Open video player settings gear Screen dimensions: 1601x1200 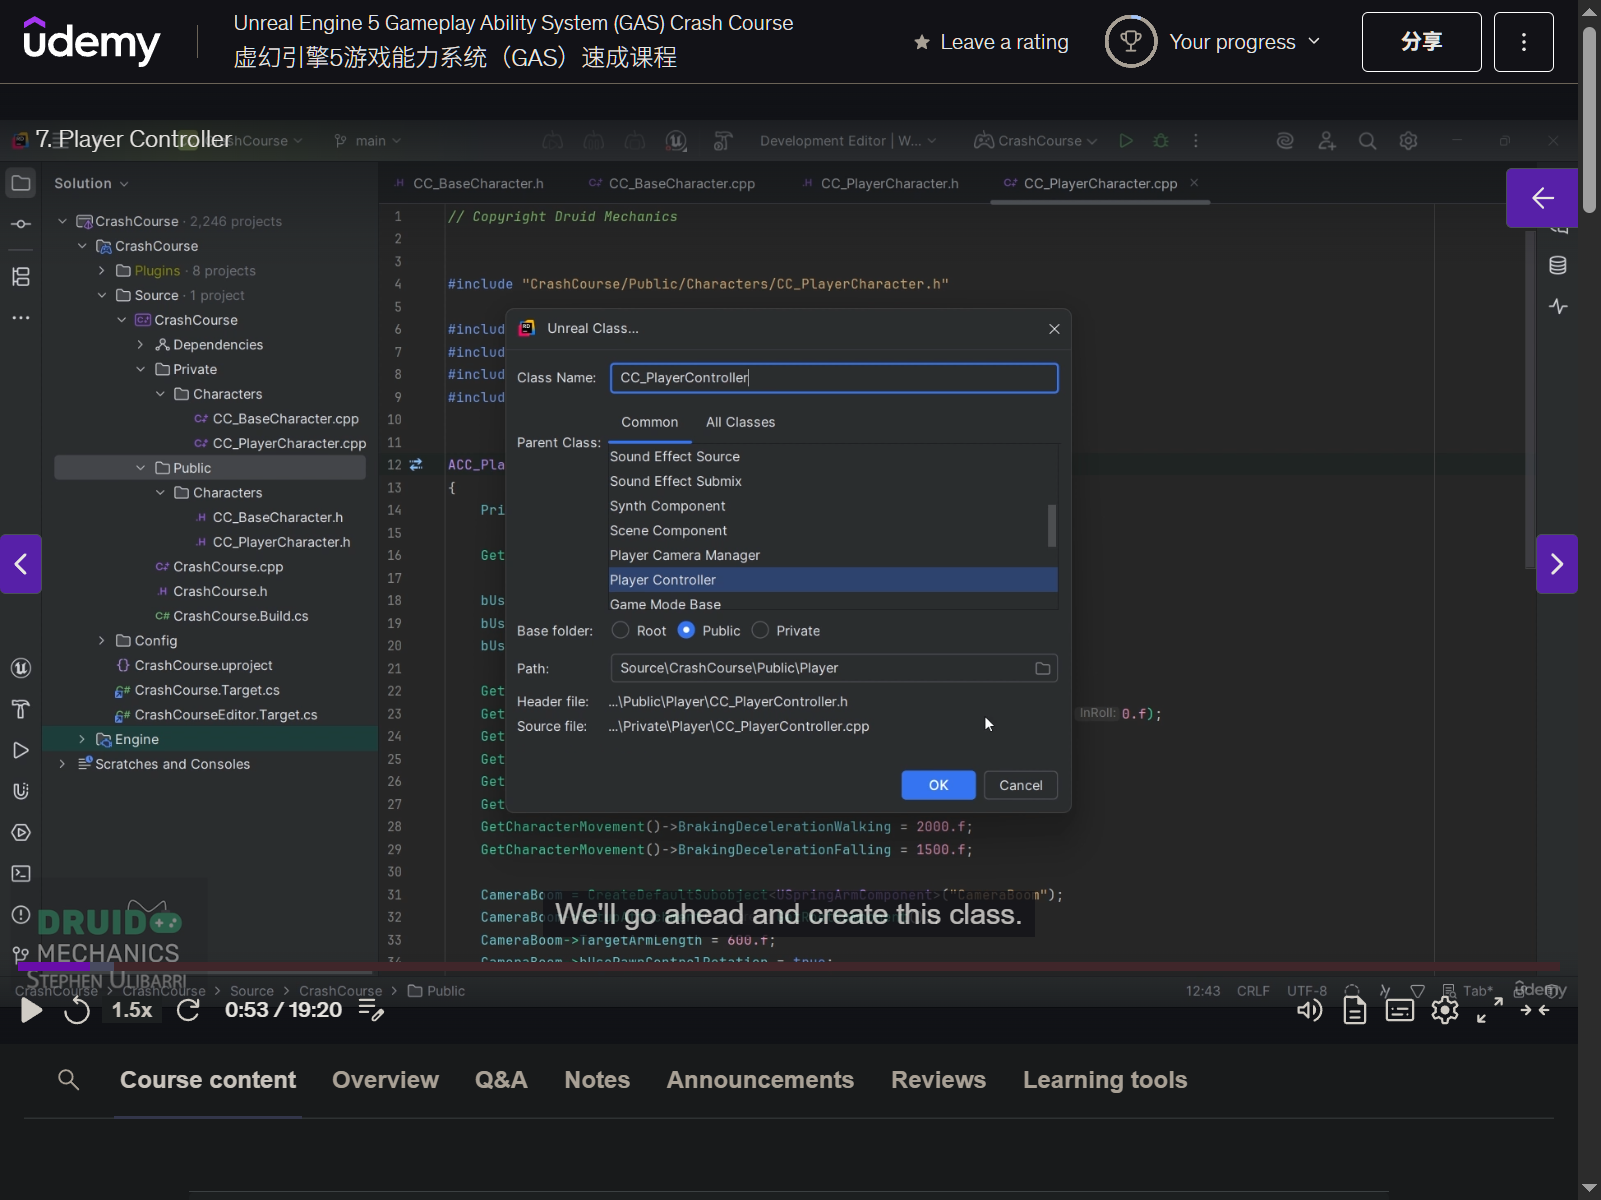(1445, 1011)
